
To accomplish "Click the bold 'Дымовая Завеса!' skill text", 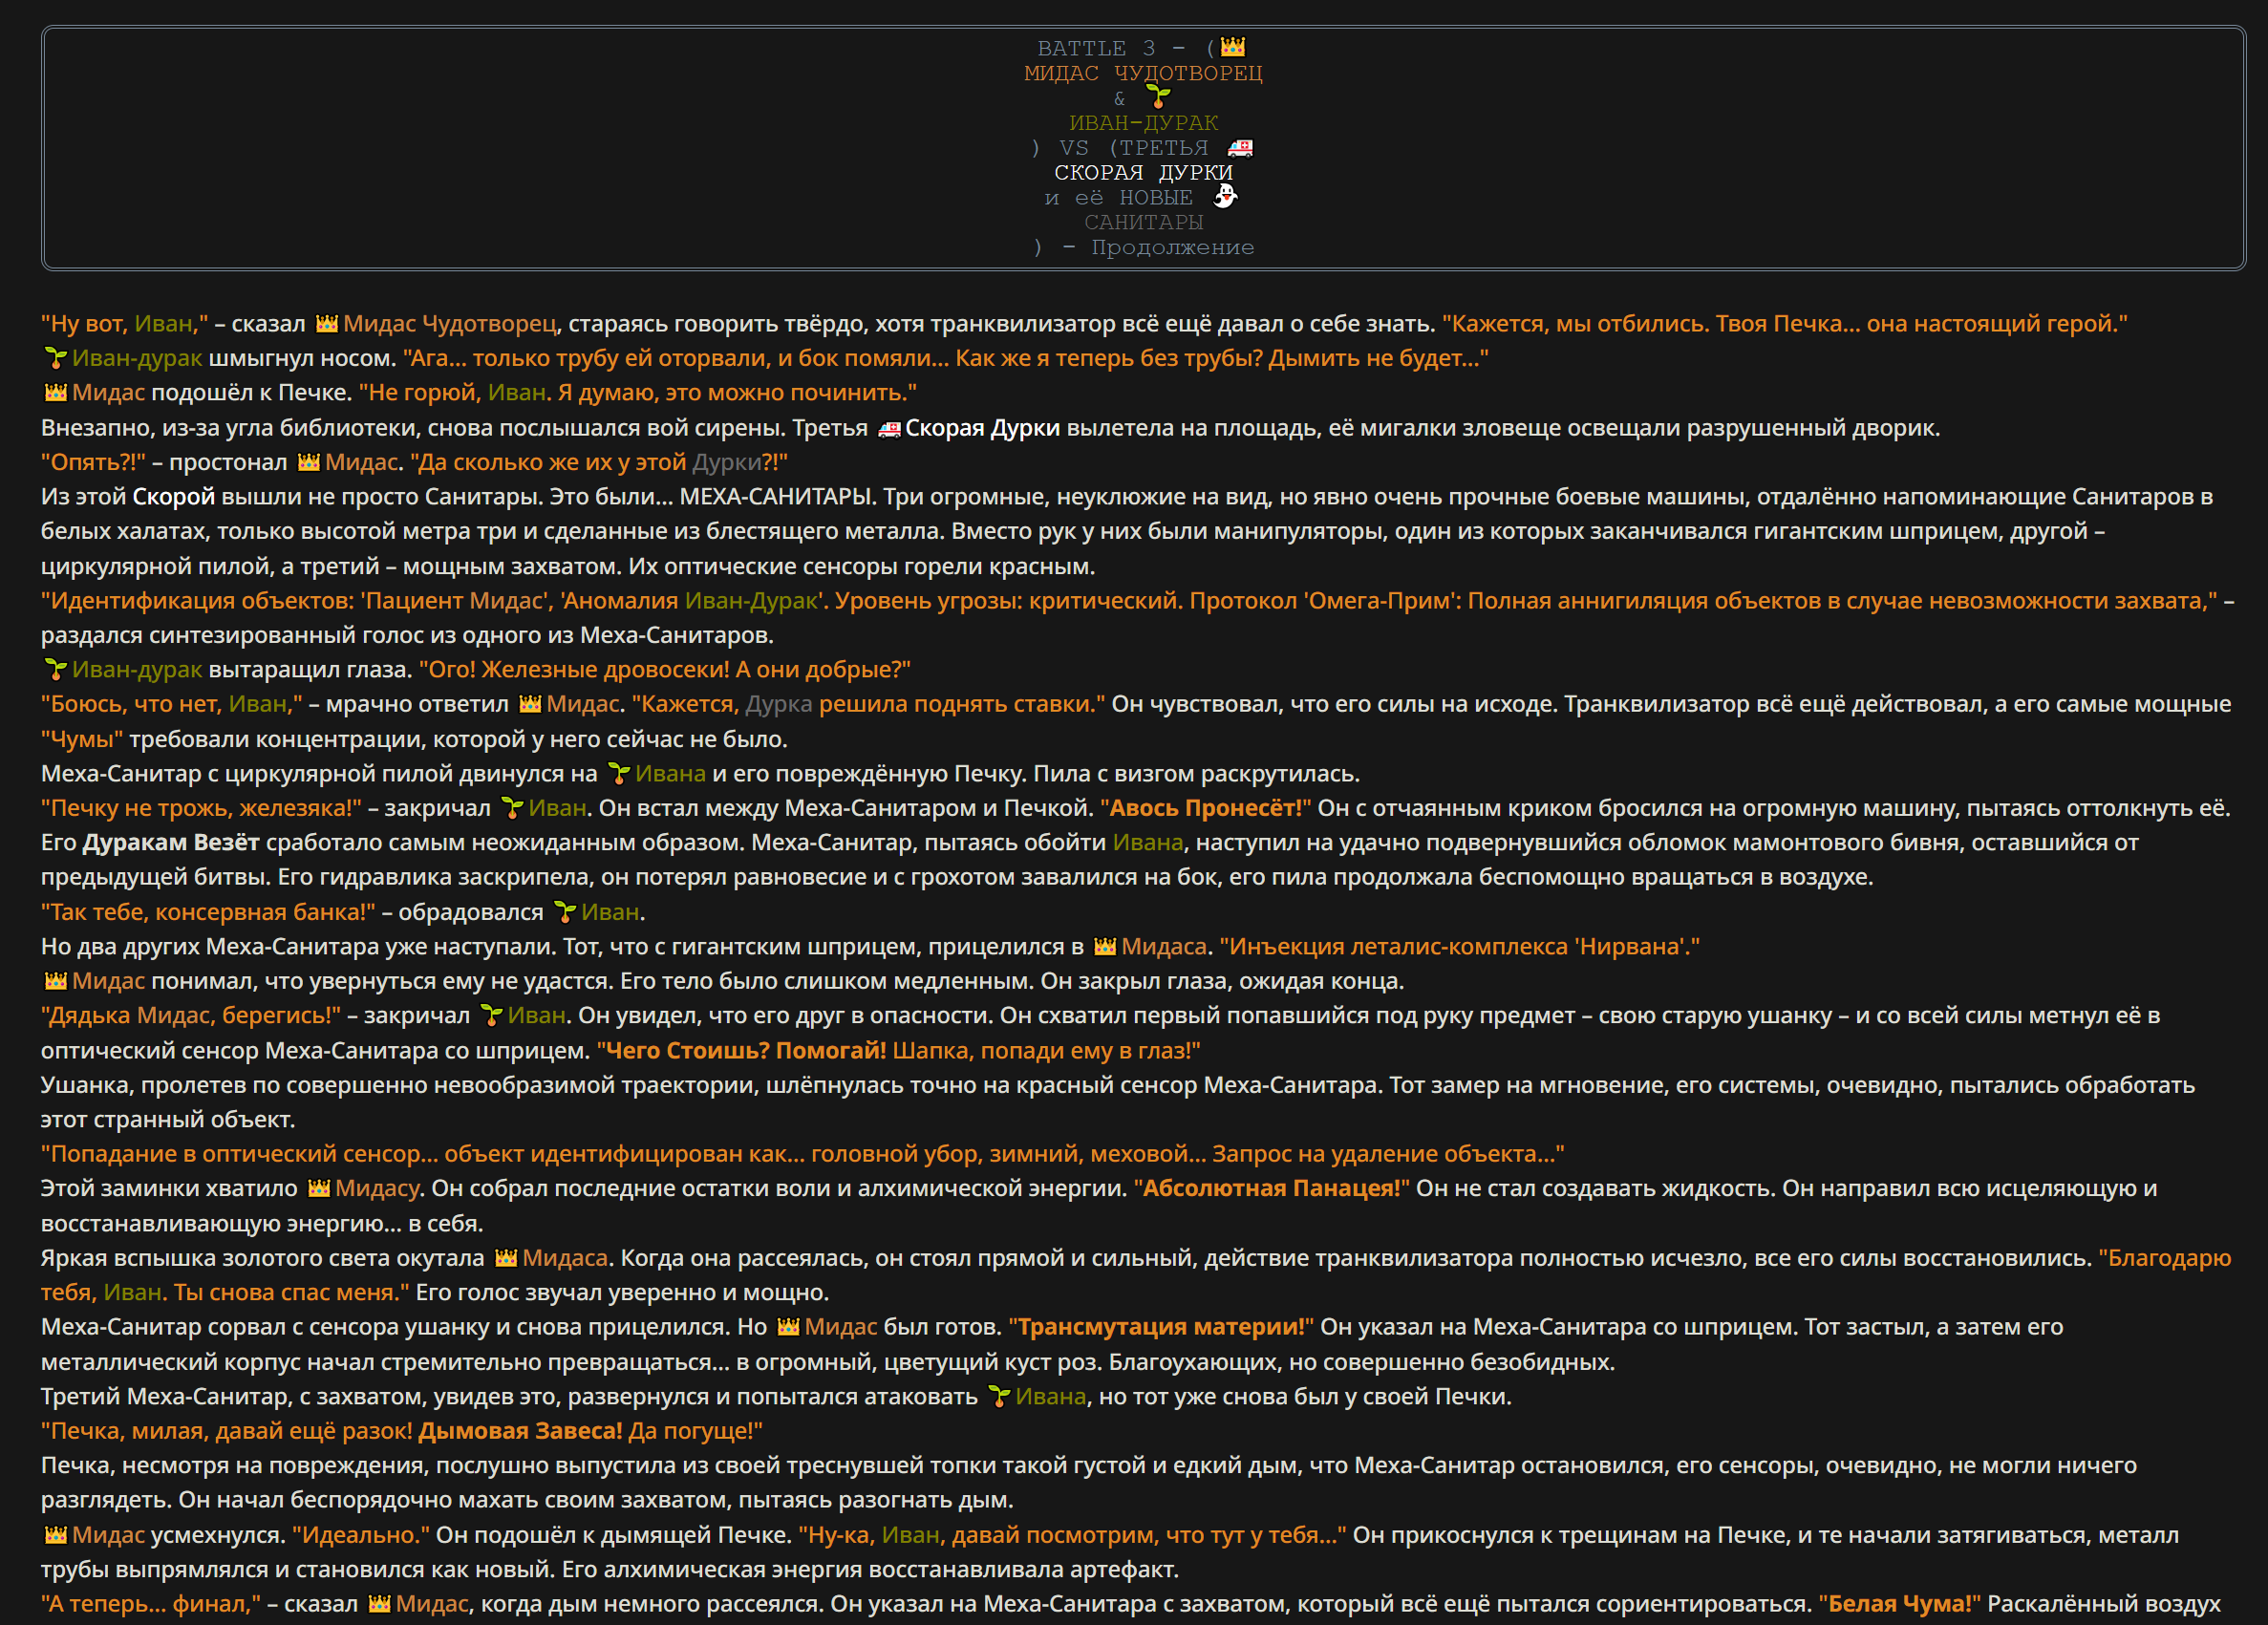I will 520,1431.
